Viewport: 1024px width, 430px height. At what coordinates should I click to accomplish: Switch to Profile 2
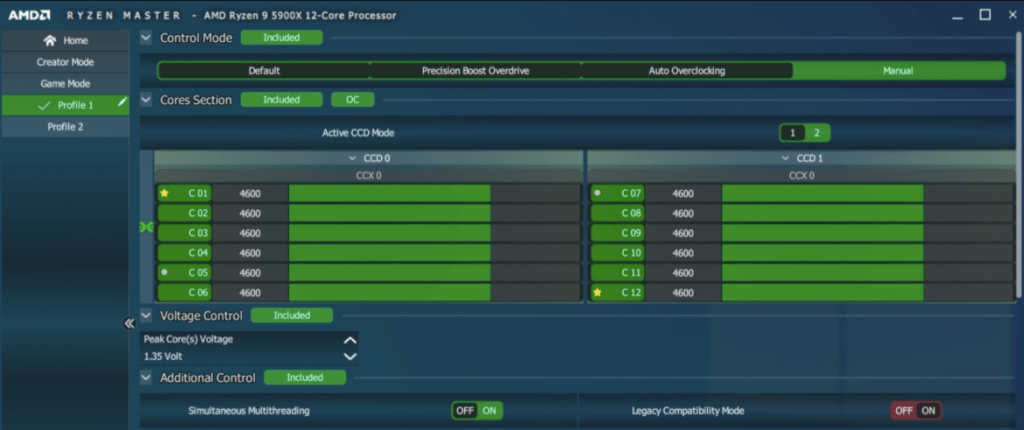click(65, 127)
